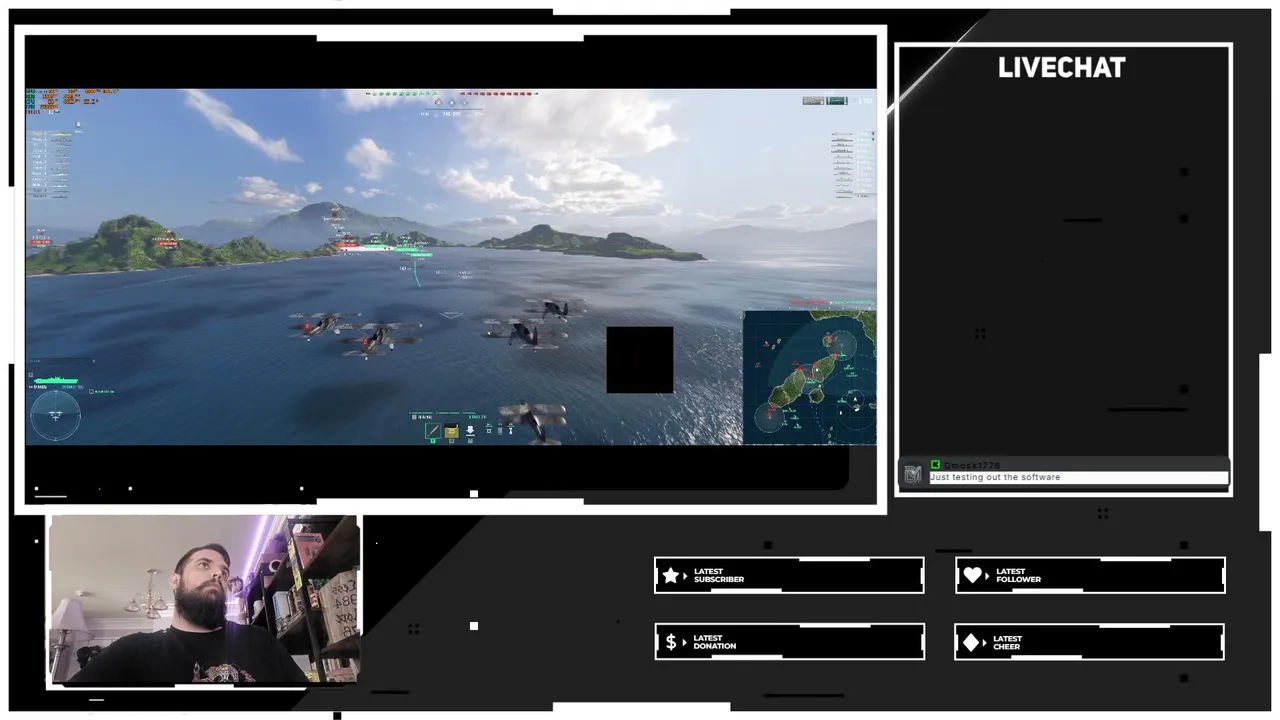Click the game minimap
Viewport: 1280px width, 720px height.
pos(810,377)
